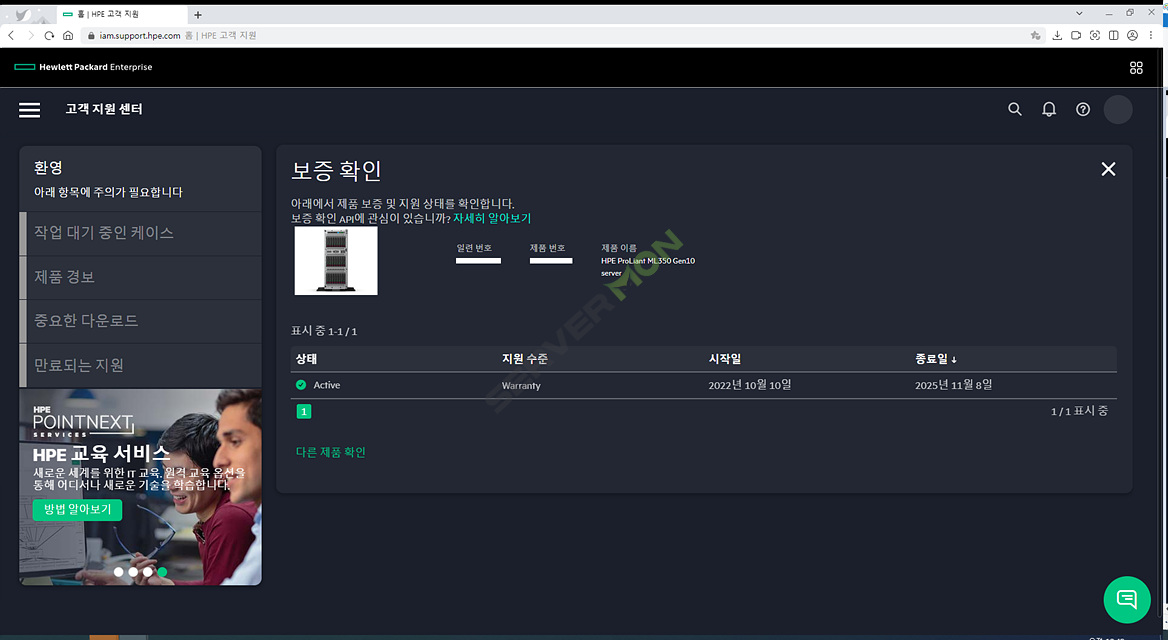Screen dimensions: 1168x640
Task: Click the video recorder toolbar icon
Action: click(x=1076, y=35)
